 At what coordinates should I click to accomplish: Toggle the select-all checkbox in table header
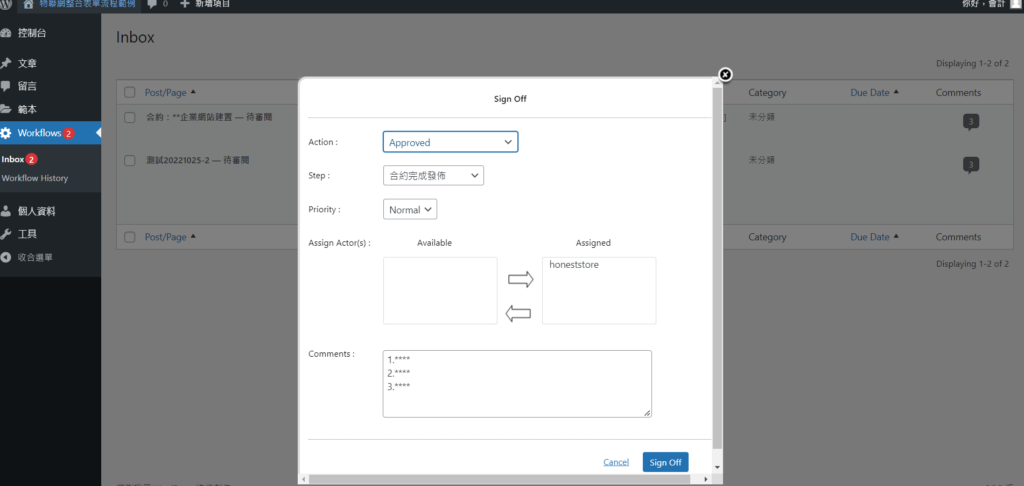tap(130, 93)
